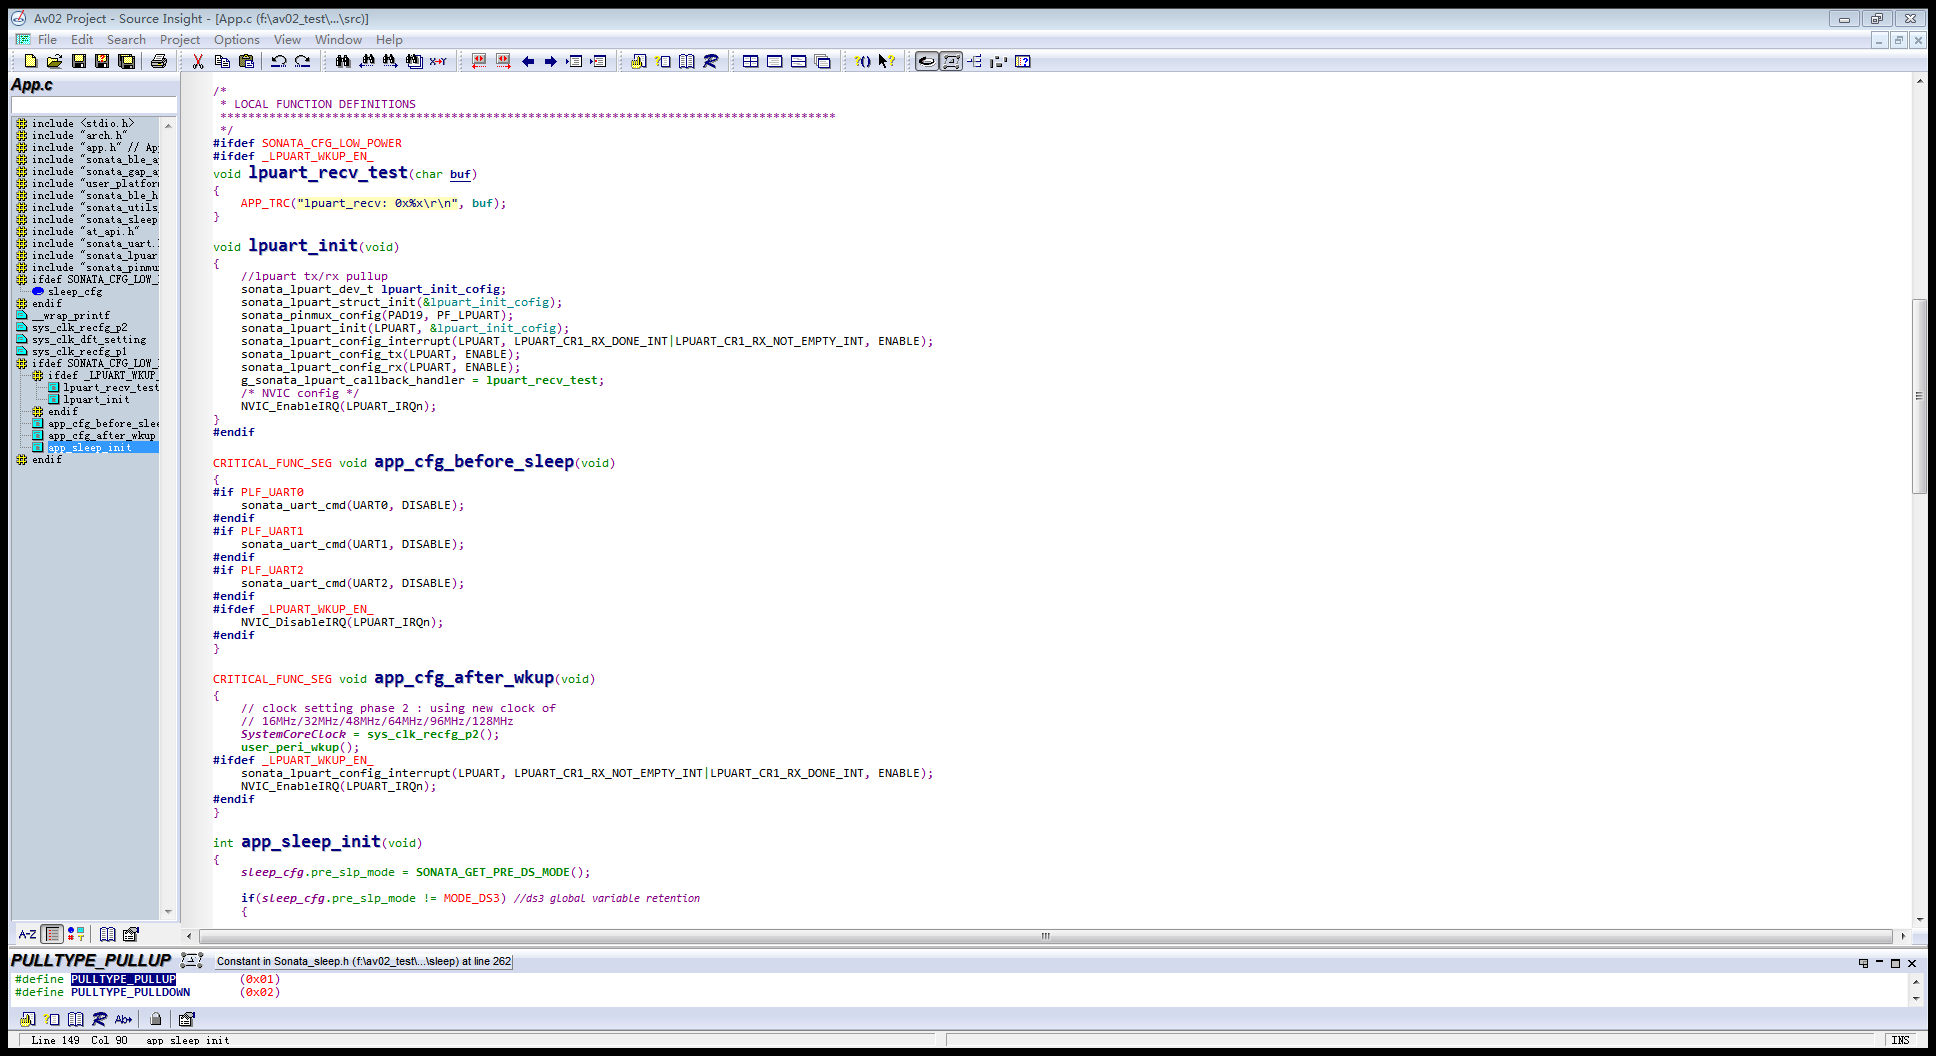Select app_cfg_before_sleep in the symbol tree
Viewport: 1936px width, 1056px height.
tap(103, 424)
